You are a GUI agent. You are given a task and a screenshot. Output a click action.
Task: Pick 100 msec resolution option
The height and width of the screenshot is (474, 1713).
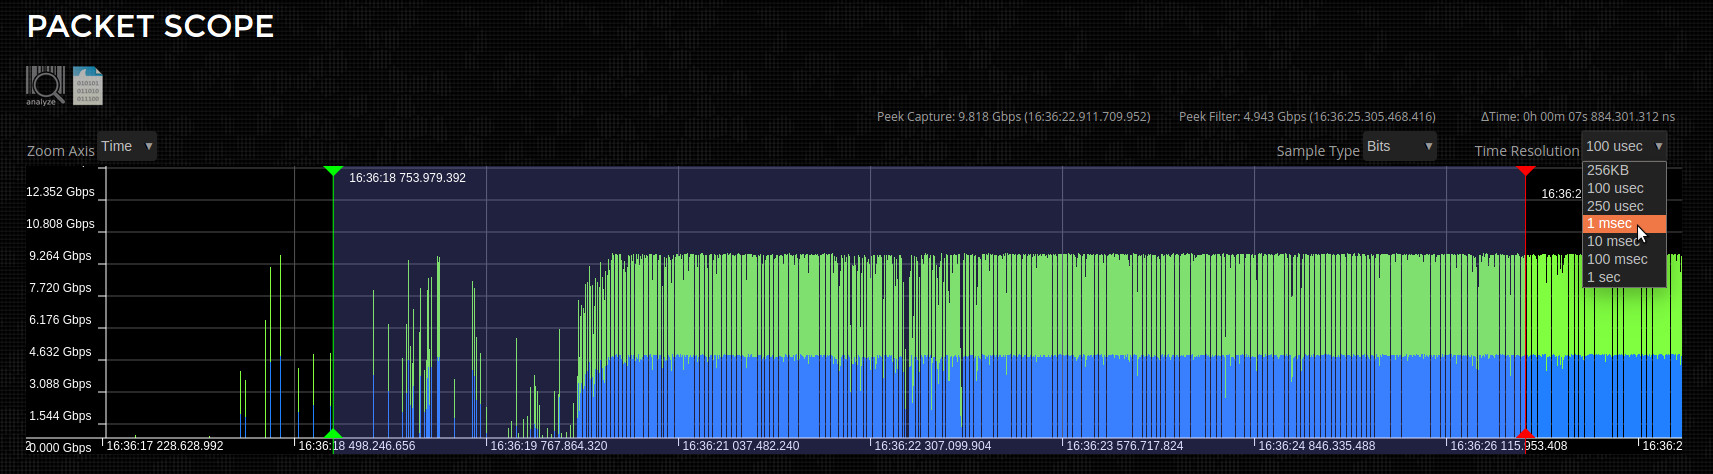(x=1624, y=259)
